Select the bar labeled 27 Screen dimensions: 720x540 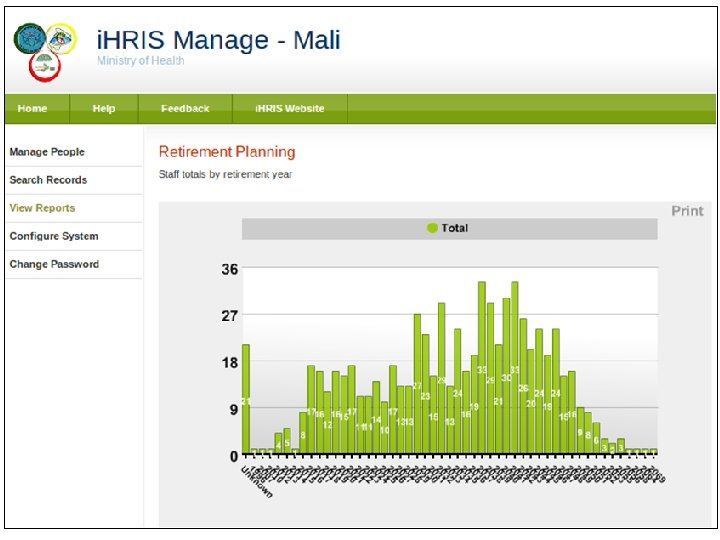[x=417, y=384]
